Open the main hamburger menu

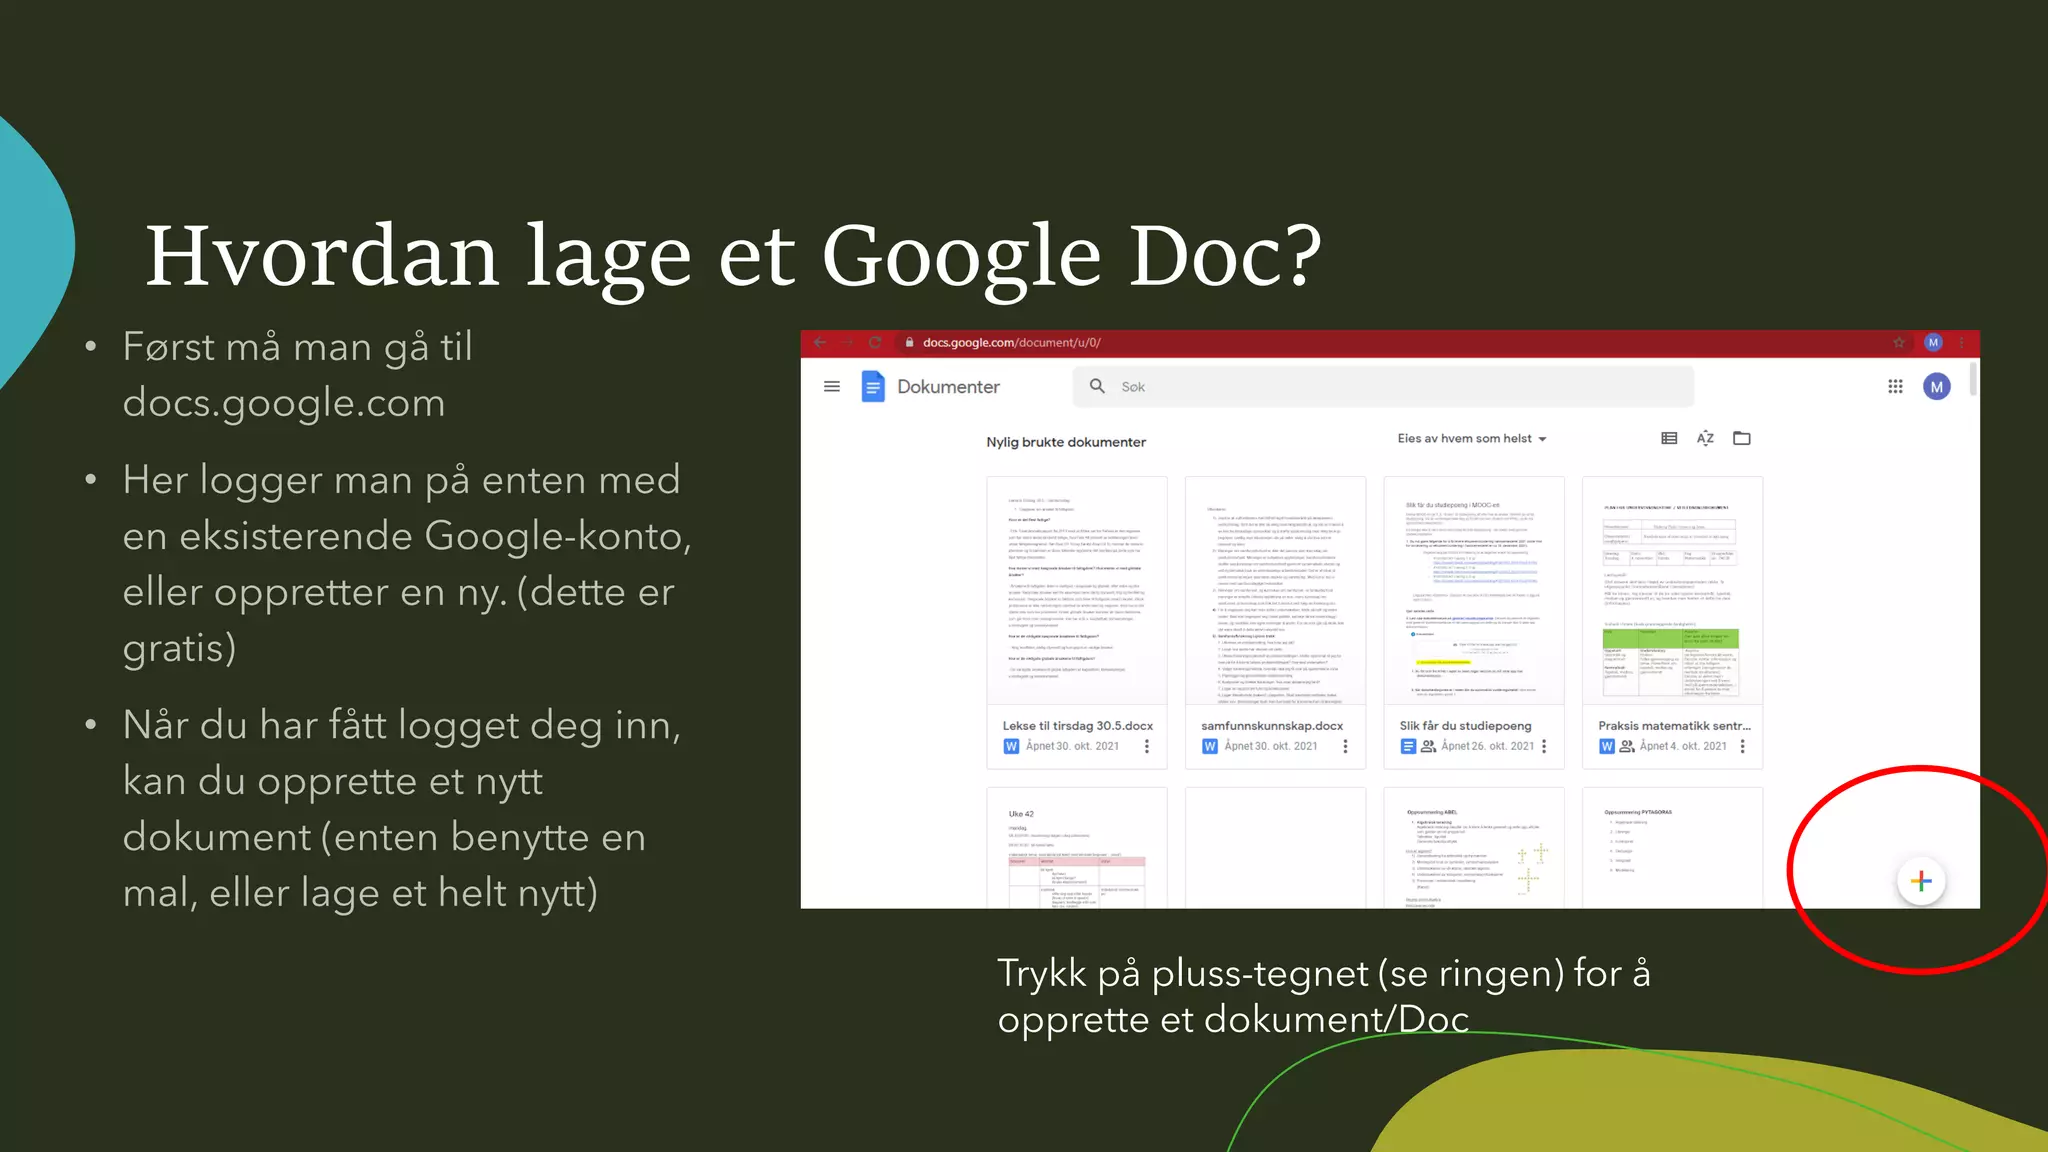(831, 386)
